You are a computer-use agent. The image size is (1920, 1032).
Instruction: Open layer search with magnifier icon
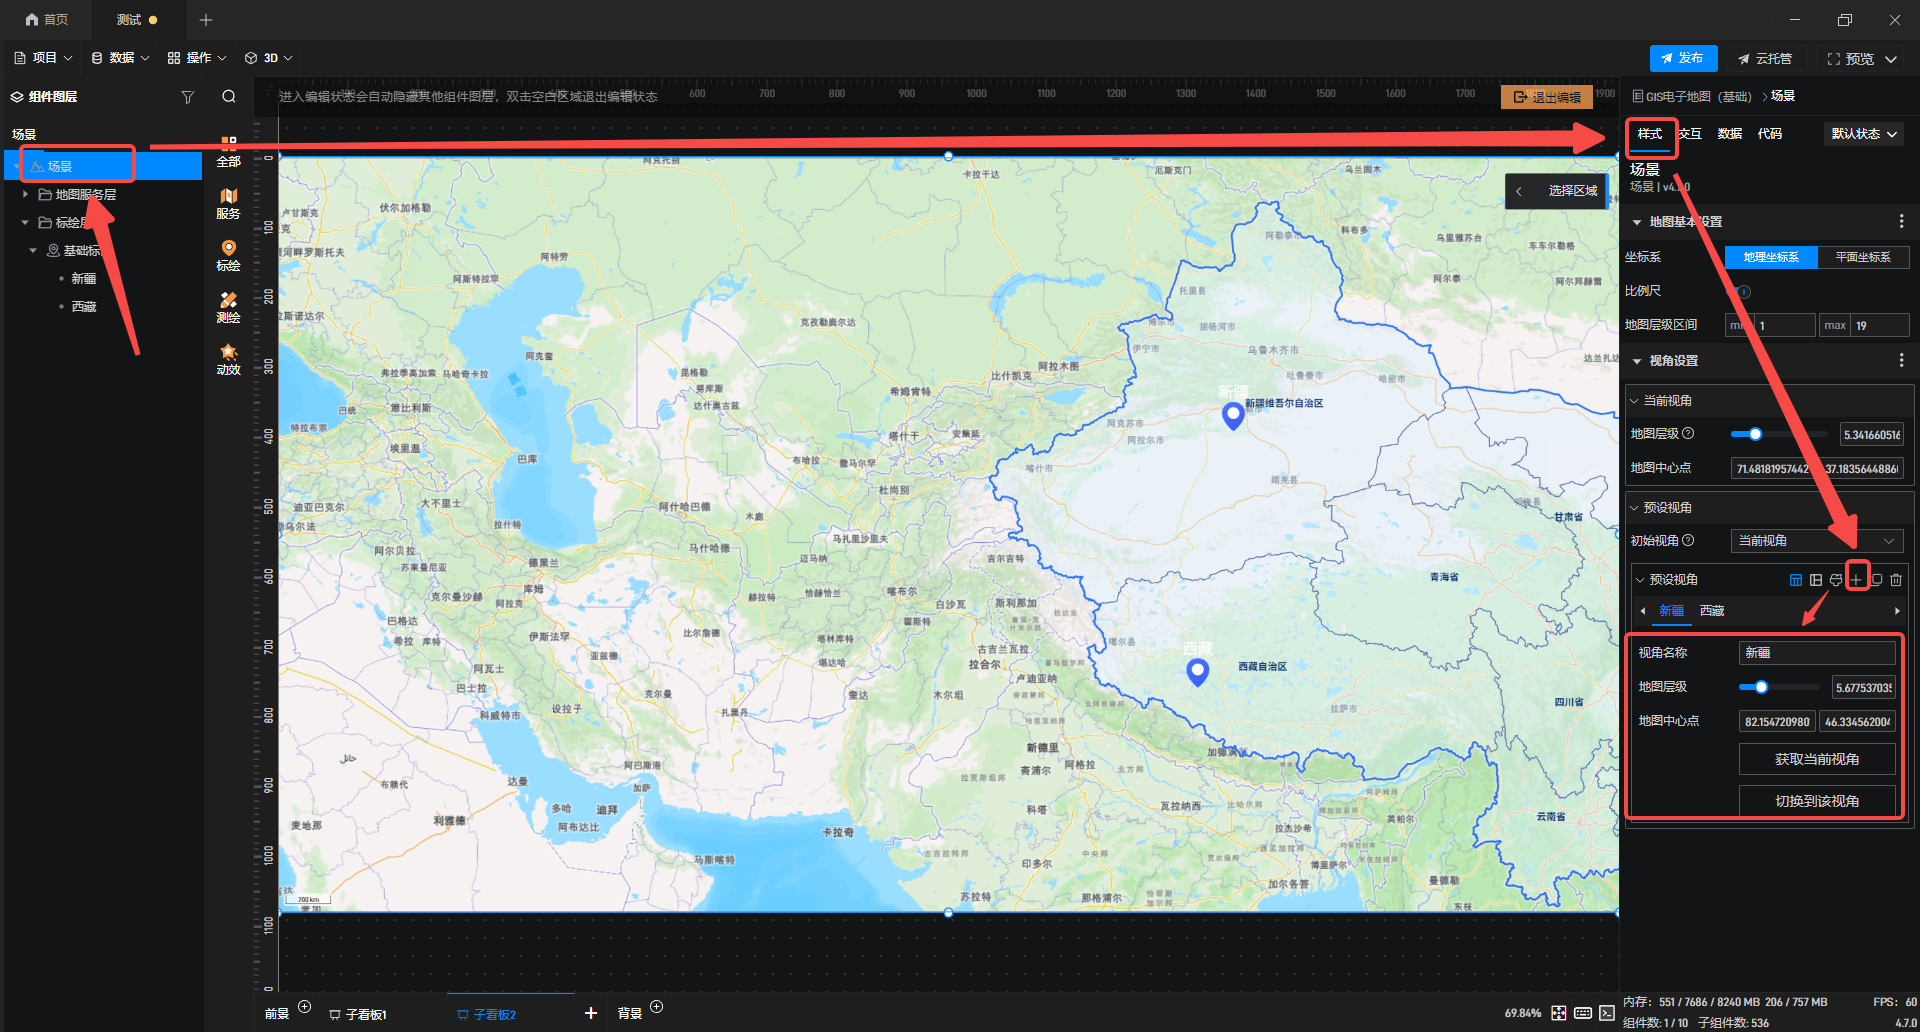point(229,97)
